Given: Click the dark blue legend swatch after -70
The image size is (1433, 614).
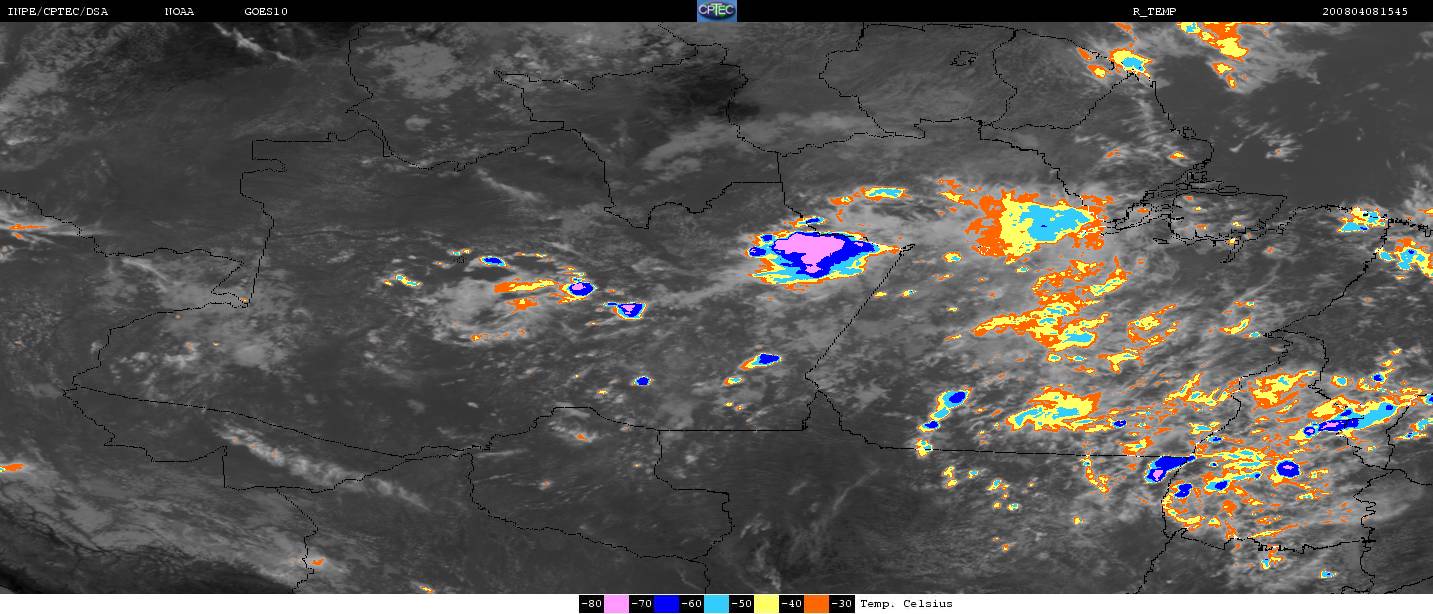Looking at the screenshot, I should coord(666,604).
